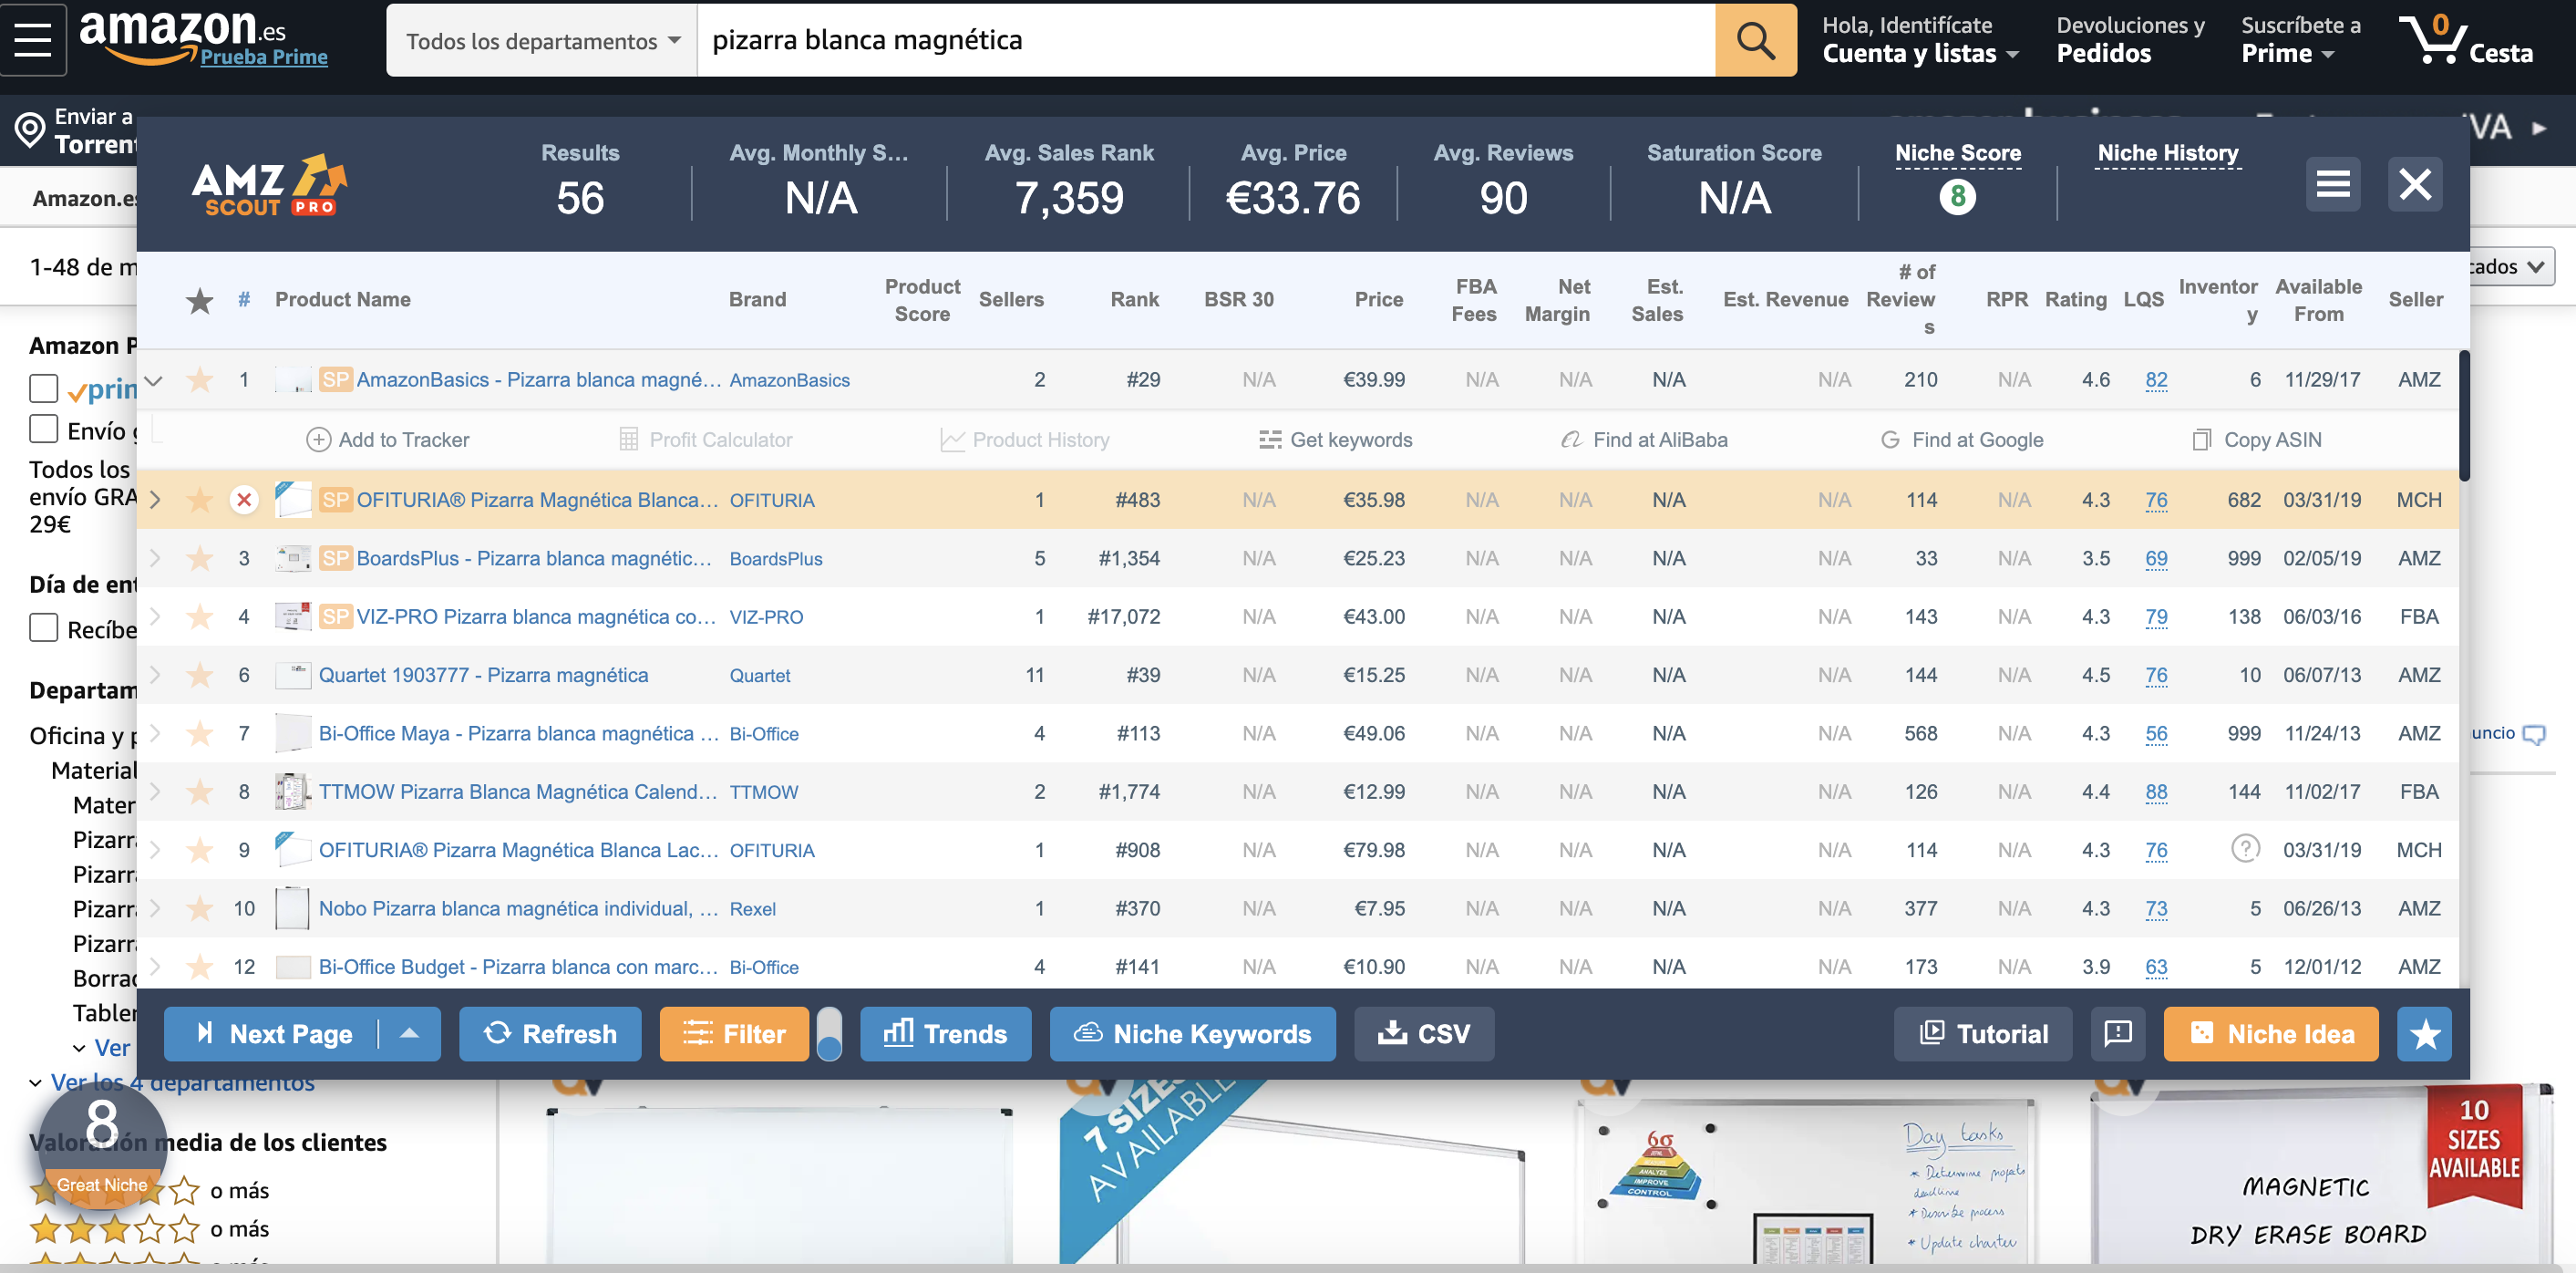
Task: Open LQS value 82 link for AmazonBasics
Action: (2156, 381)
